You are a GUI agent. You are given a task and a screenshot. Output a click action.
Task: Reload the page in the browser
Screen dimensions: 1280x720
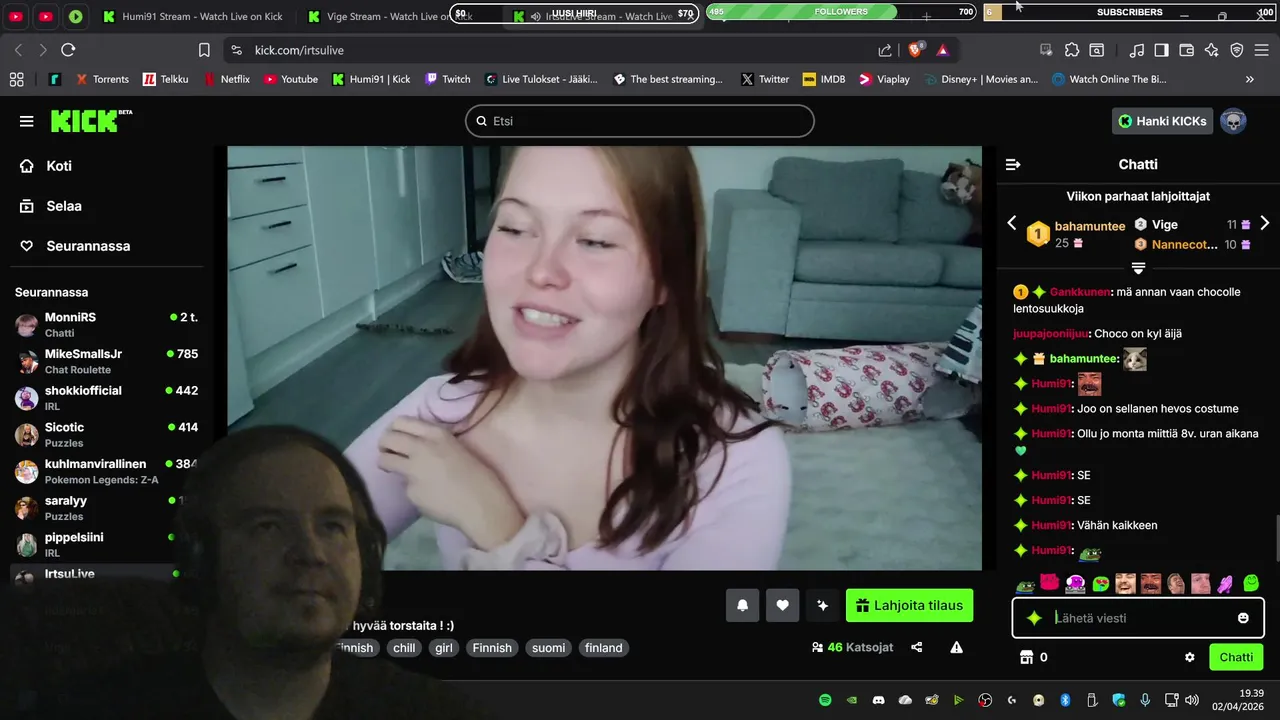point(68,50)
